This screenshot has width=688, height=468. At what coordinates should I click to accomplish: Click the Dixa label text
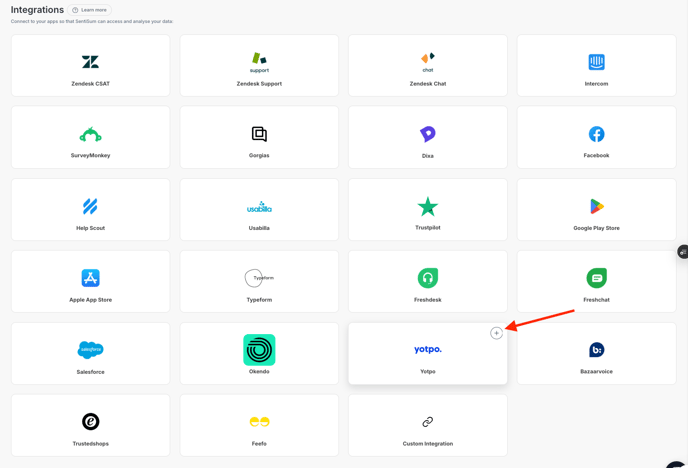point(428,156)
